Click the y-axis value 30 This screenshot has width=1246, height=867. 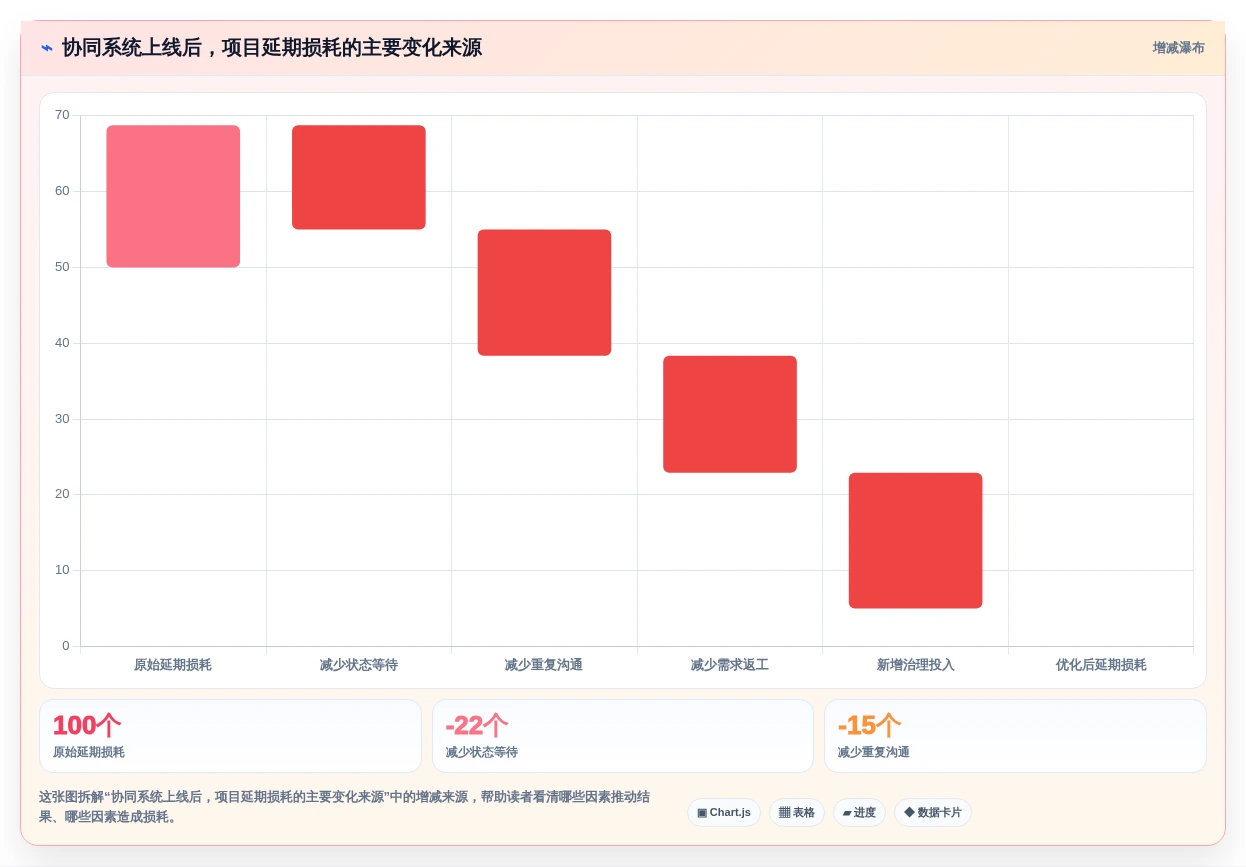coord(62,419)
